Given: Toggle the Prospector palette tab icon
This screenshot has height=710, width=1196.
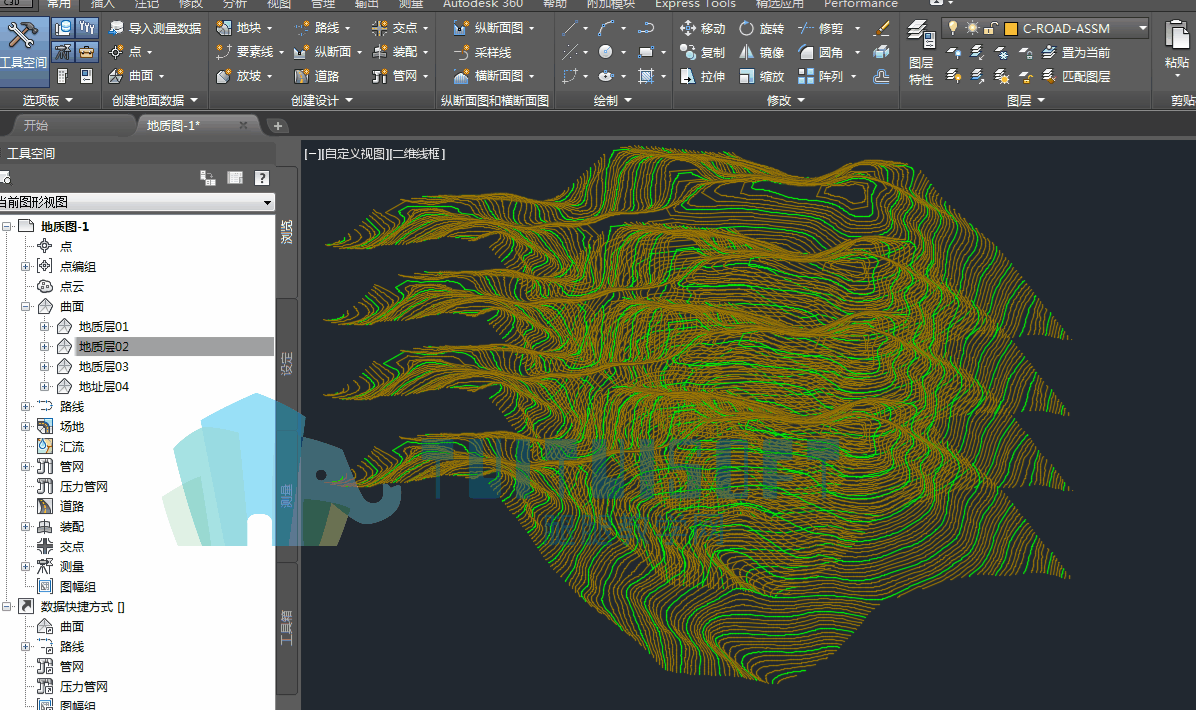Looking at the screenshot, I should pyautogui.click(x=63, y=28).
